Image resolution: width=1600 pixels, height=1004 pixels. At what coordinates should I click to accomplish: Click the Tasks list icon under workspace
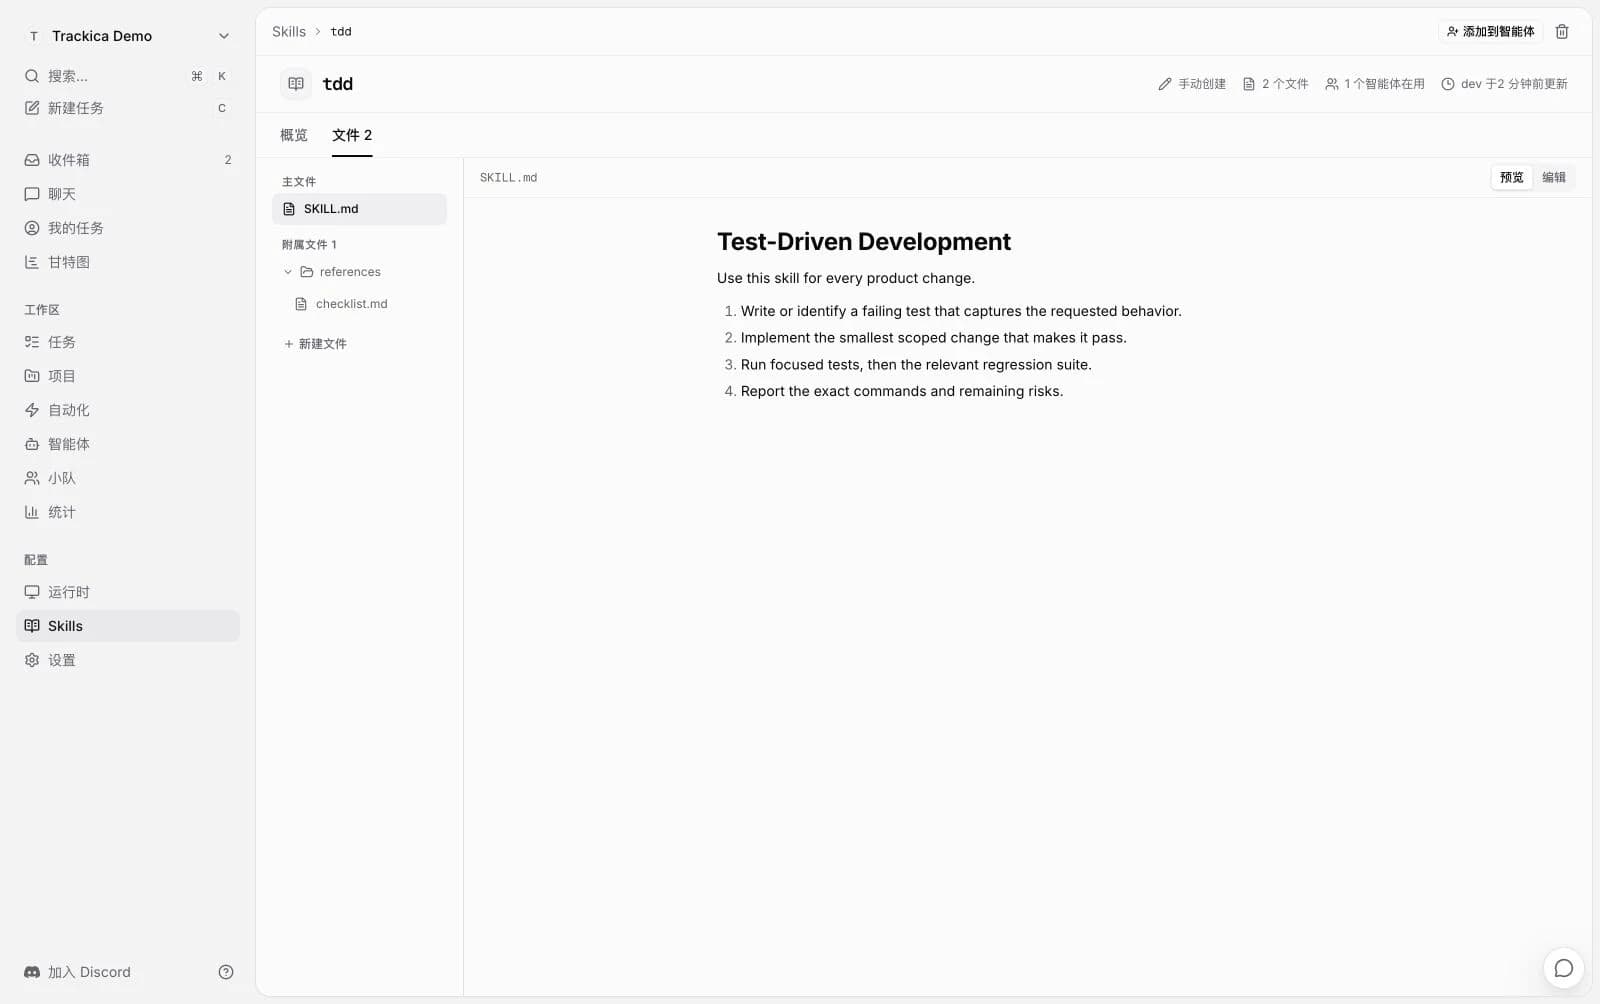click(32, 342)
